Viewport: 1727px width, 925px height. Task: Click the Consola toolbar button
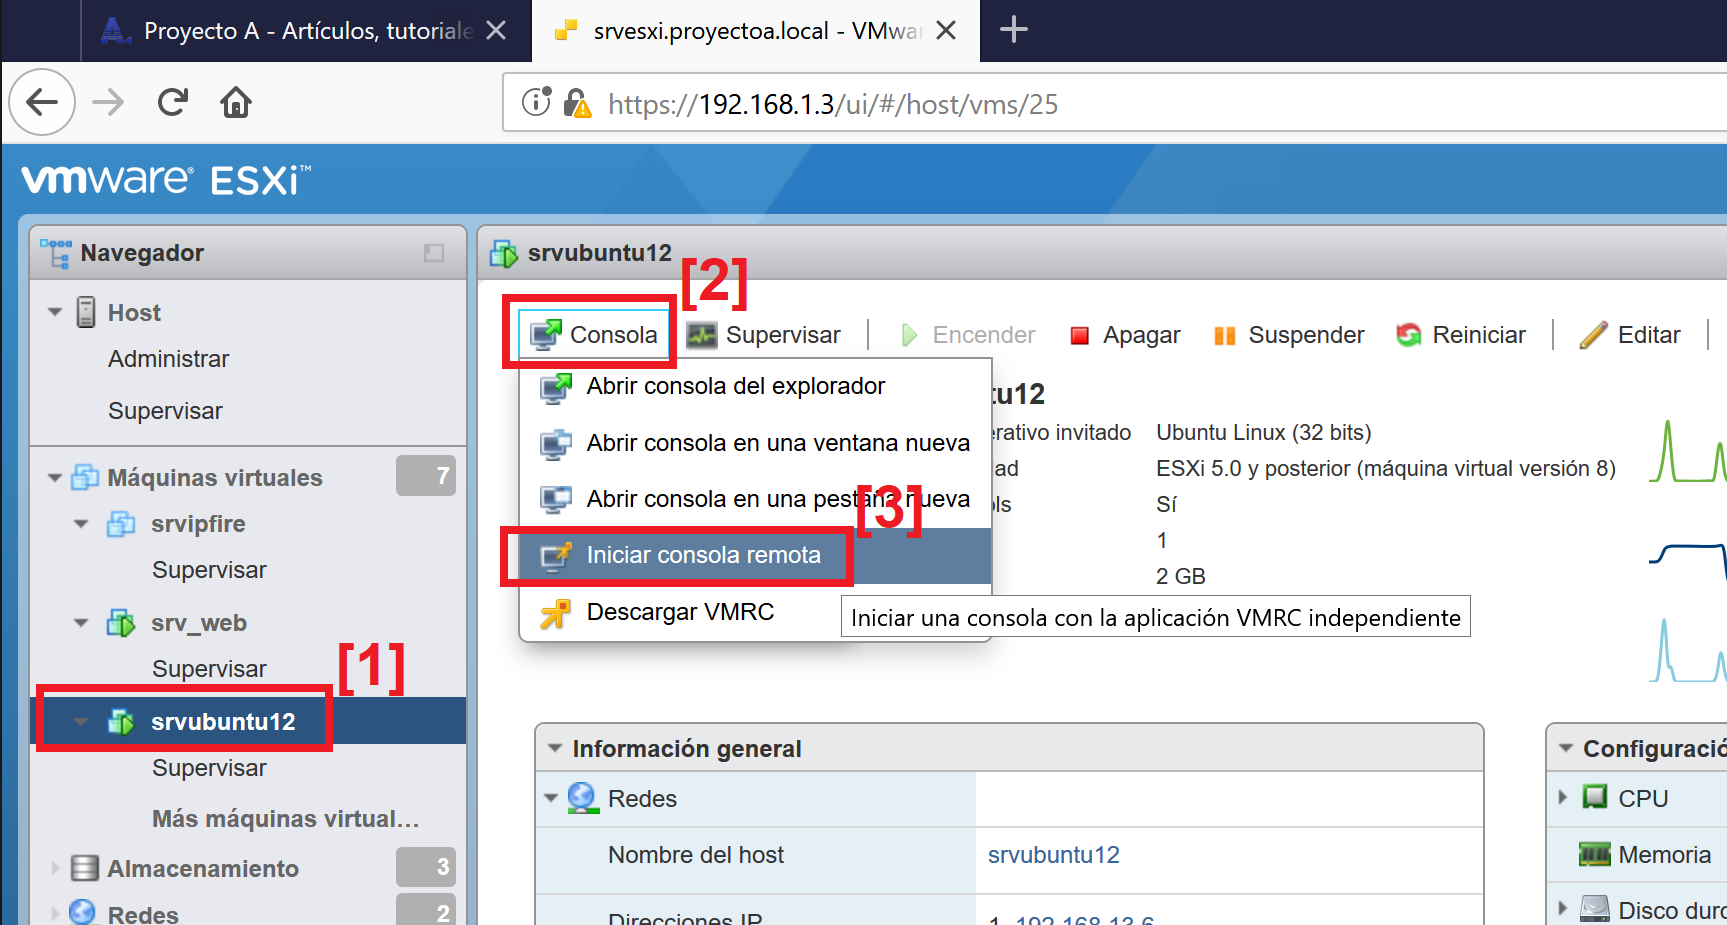pos(594,335)
